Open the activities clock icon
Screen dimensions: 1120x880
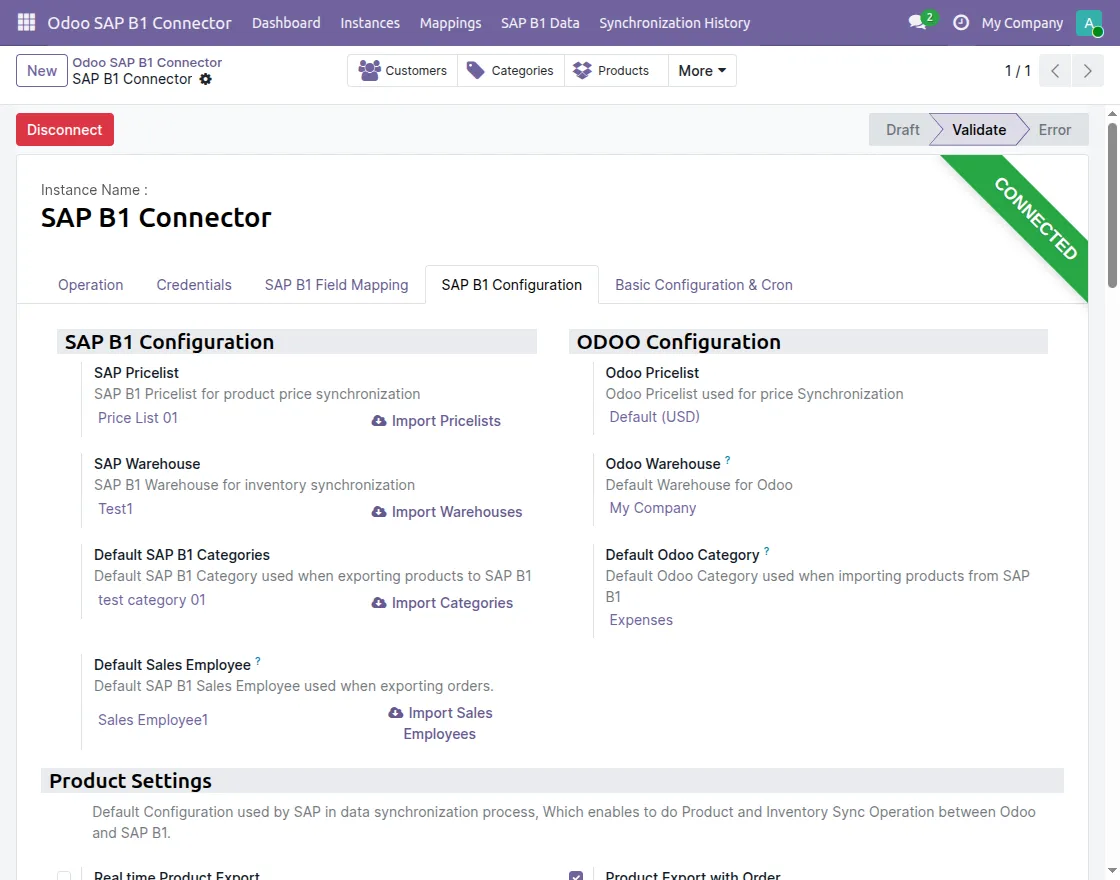[x=961, y=23]
